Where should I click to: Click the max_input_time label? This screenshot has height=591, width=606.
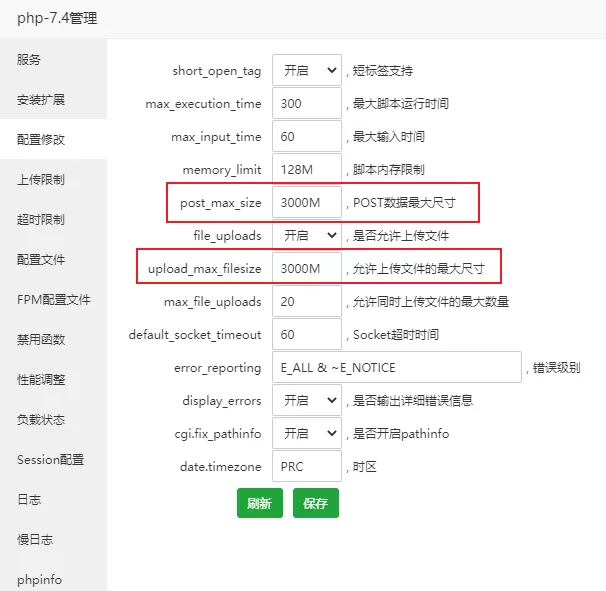(216, 137)
